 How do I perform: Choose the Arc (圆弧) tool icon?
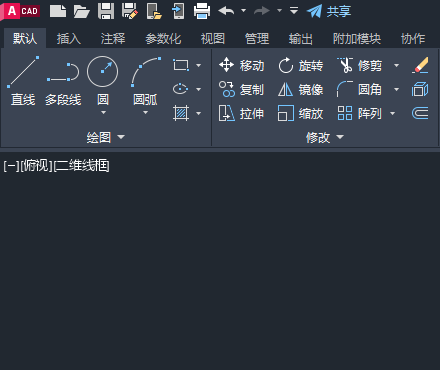pyautogui.click(x=146, y=71)
